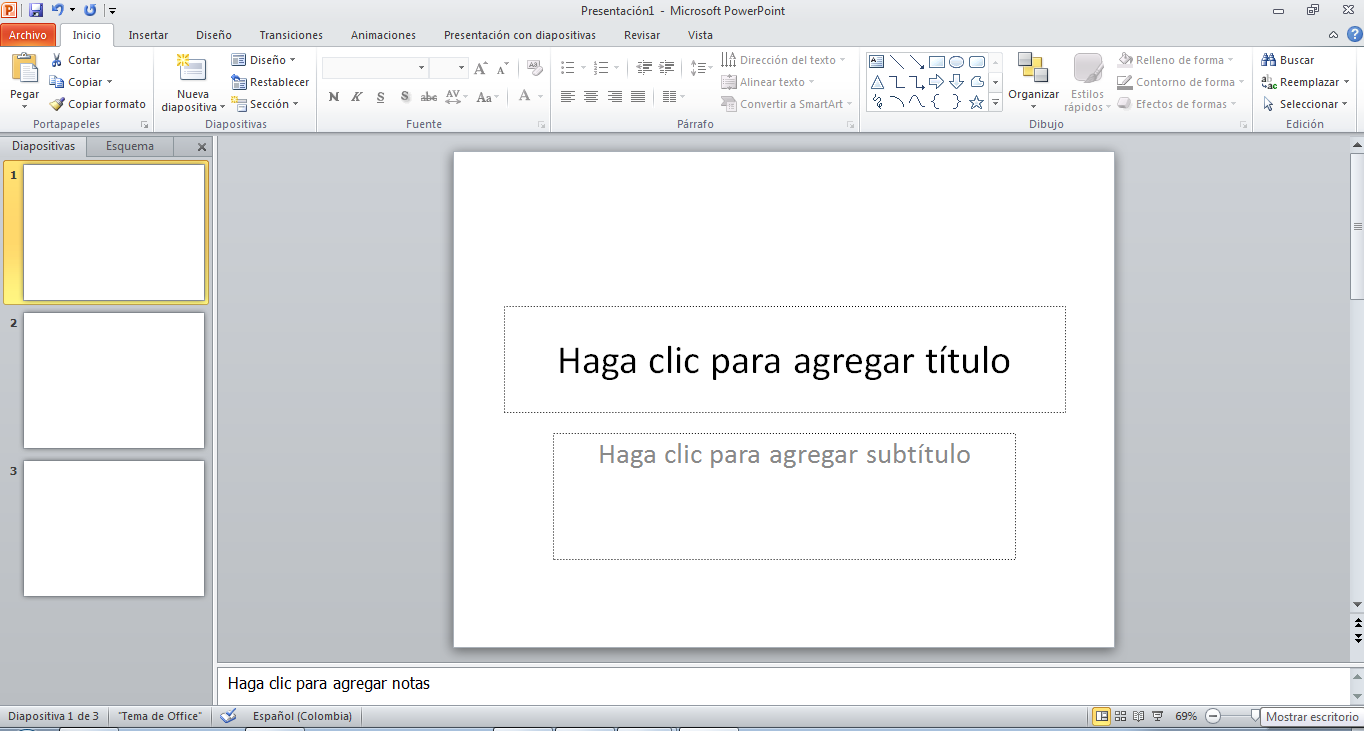
Task: Open the Insertar ribbon tab
Action: pyautogui.click(x=148, y=35)
